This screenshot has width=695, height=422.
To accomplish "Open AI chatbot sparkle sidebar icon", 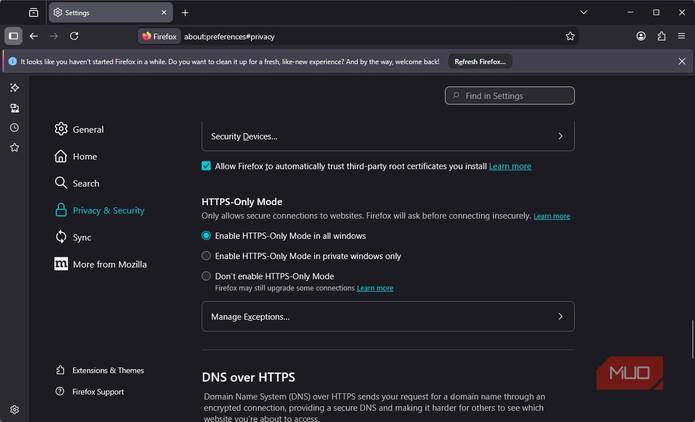I will point(15,88).
